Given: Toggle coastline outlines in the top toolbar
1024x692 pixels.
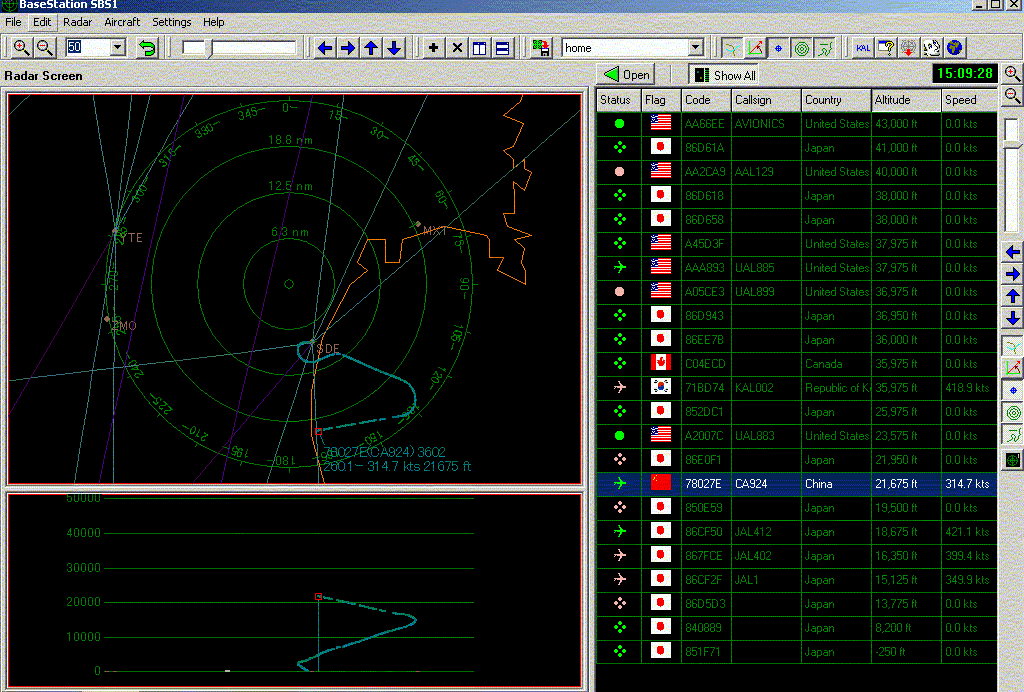Looking at the screenshot, I should click(x=825, y=48).
